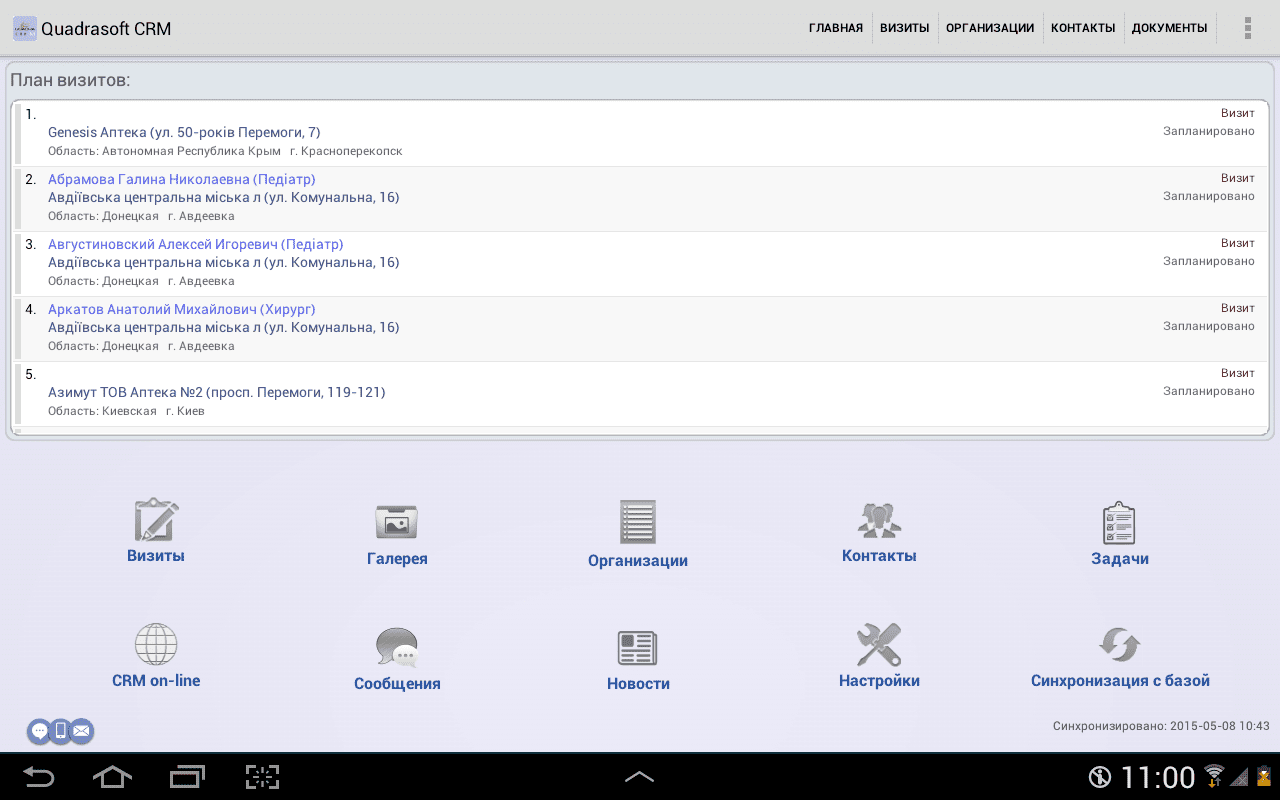Open the Контакты people icon
Viewport: 1280px width, 800px height.
coord(879,520)
